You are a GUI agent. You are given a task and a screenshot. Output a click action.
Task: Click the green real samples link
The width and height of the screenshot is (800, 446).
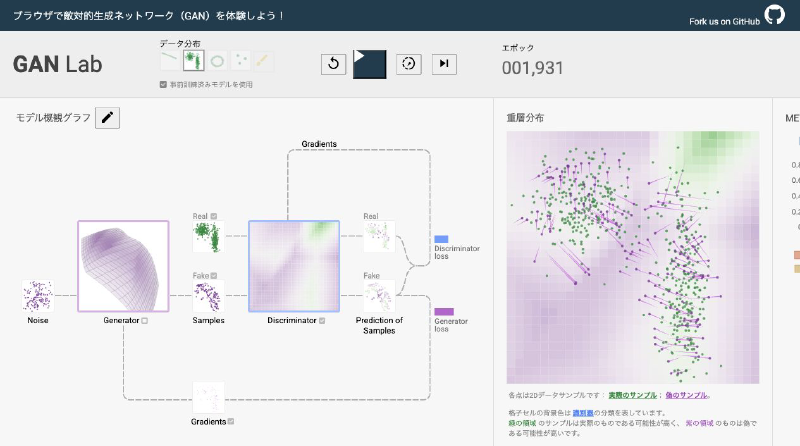[632, 395]
